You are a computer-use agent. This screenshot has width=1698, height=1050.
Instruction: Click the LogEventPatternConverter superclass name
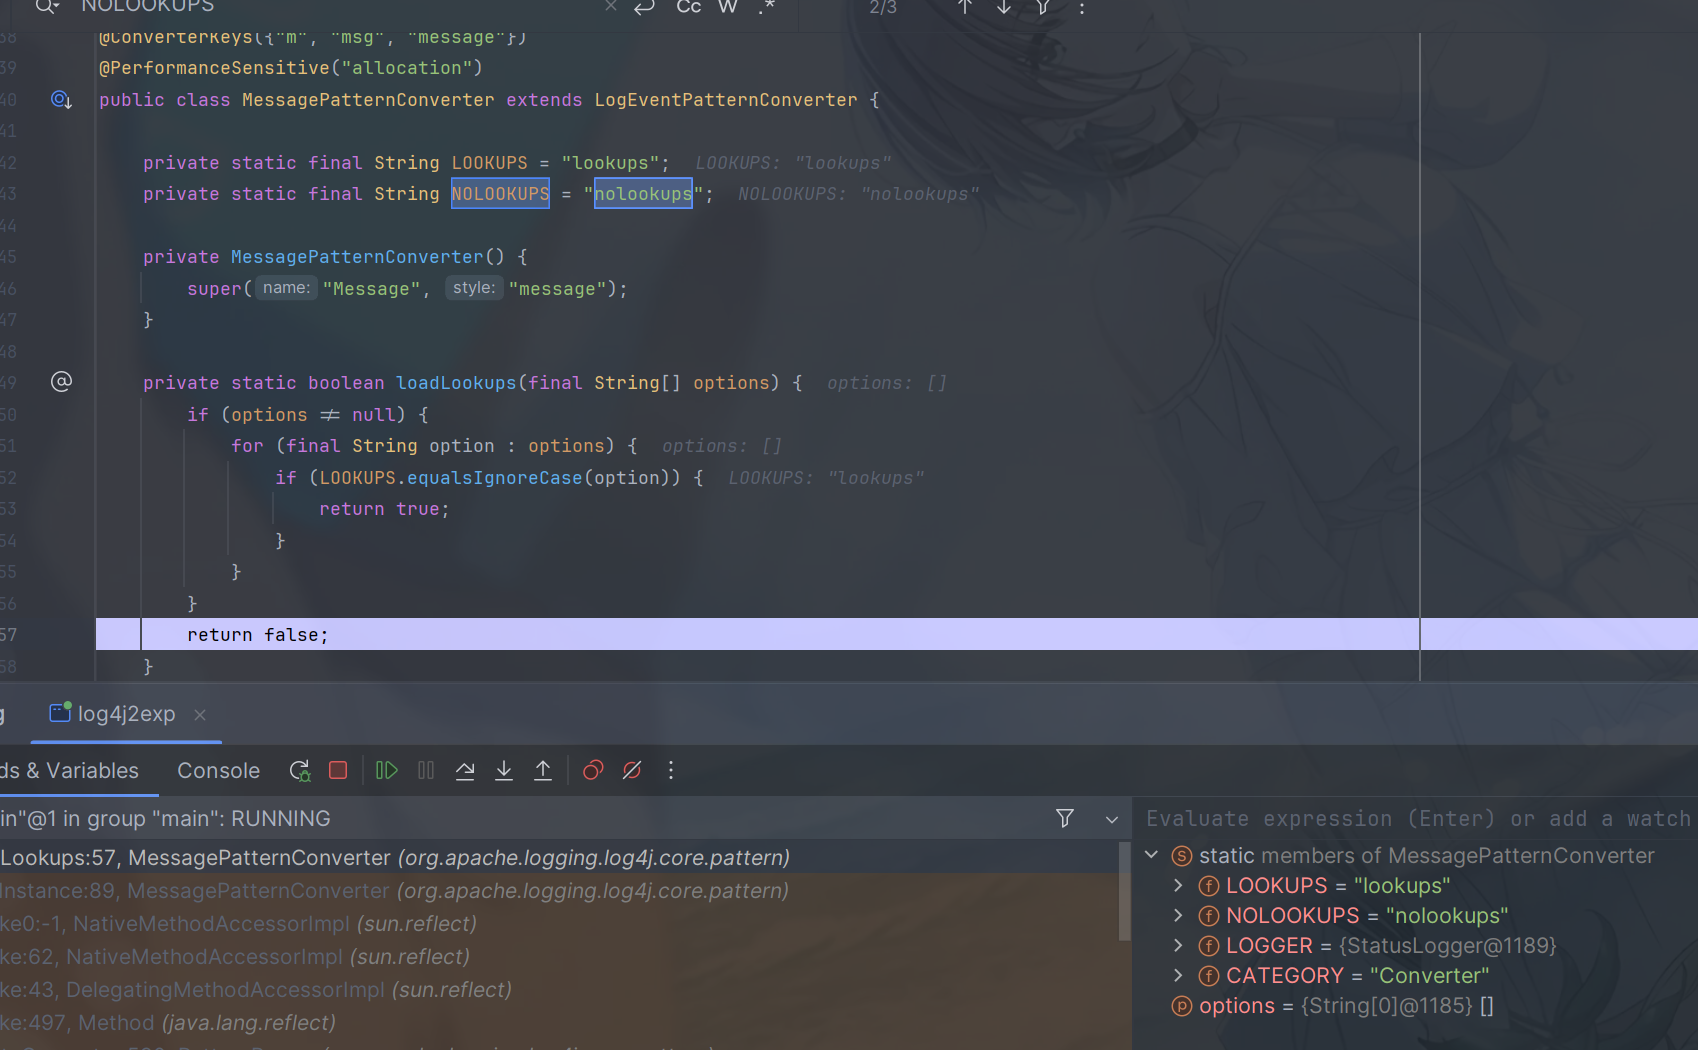[726, 100]
